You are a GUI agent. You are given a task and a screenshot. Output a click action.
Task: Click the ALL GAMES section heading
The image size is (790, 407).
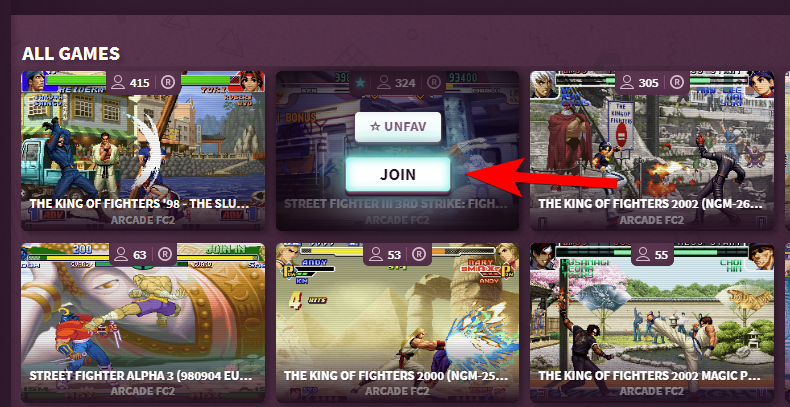(x=71, y=53)
